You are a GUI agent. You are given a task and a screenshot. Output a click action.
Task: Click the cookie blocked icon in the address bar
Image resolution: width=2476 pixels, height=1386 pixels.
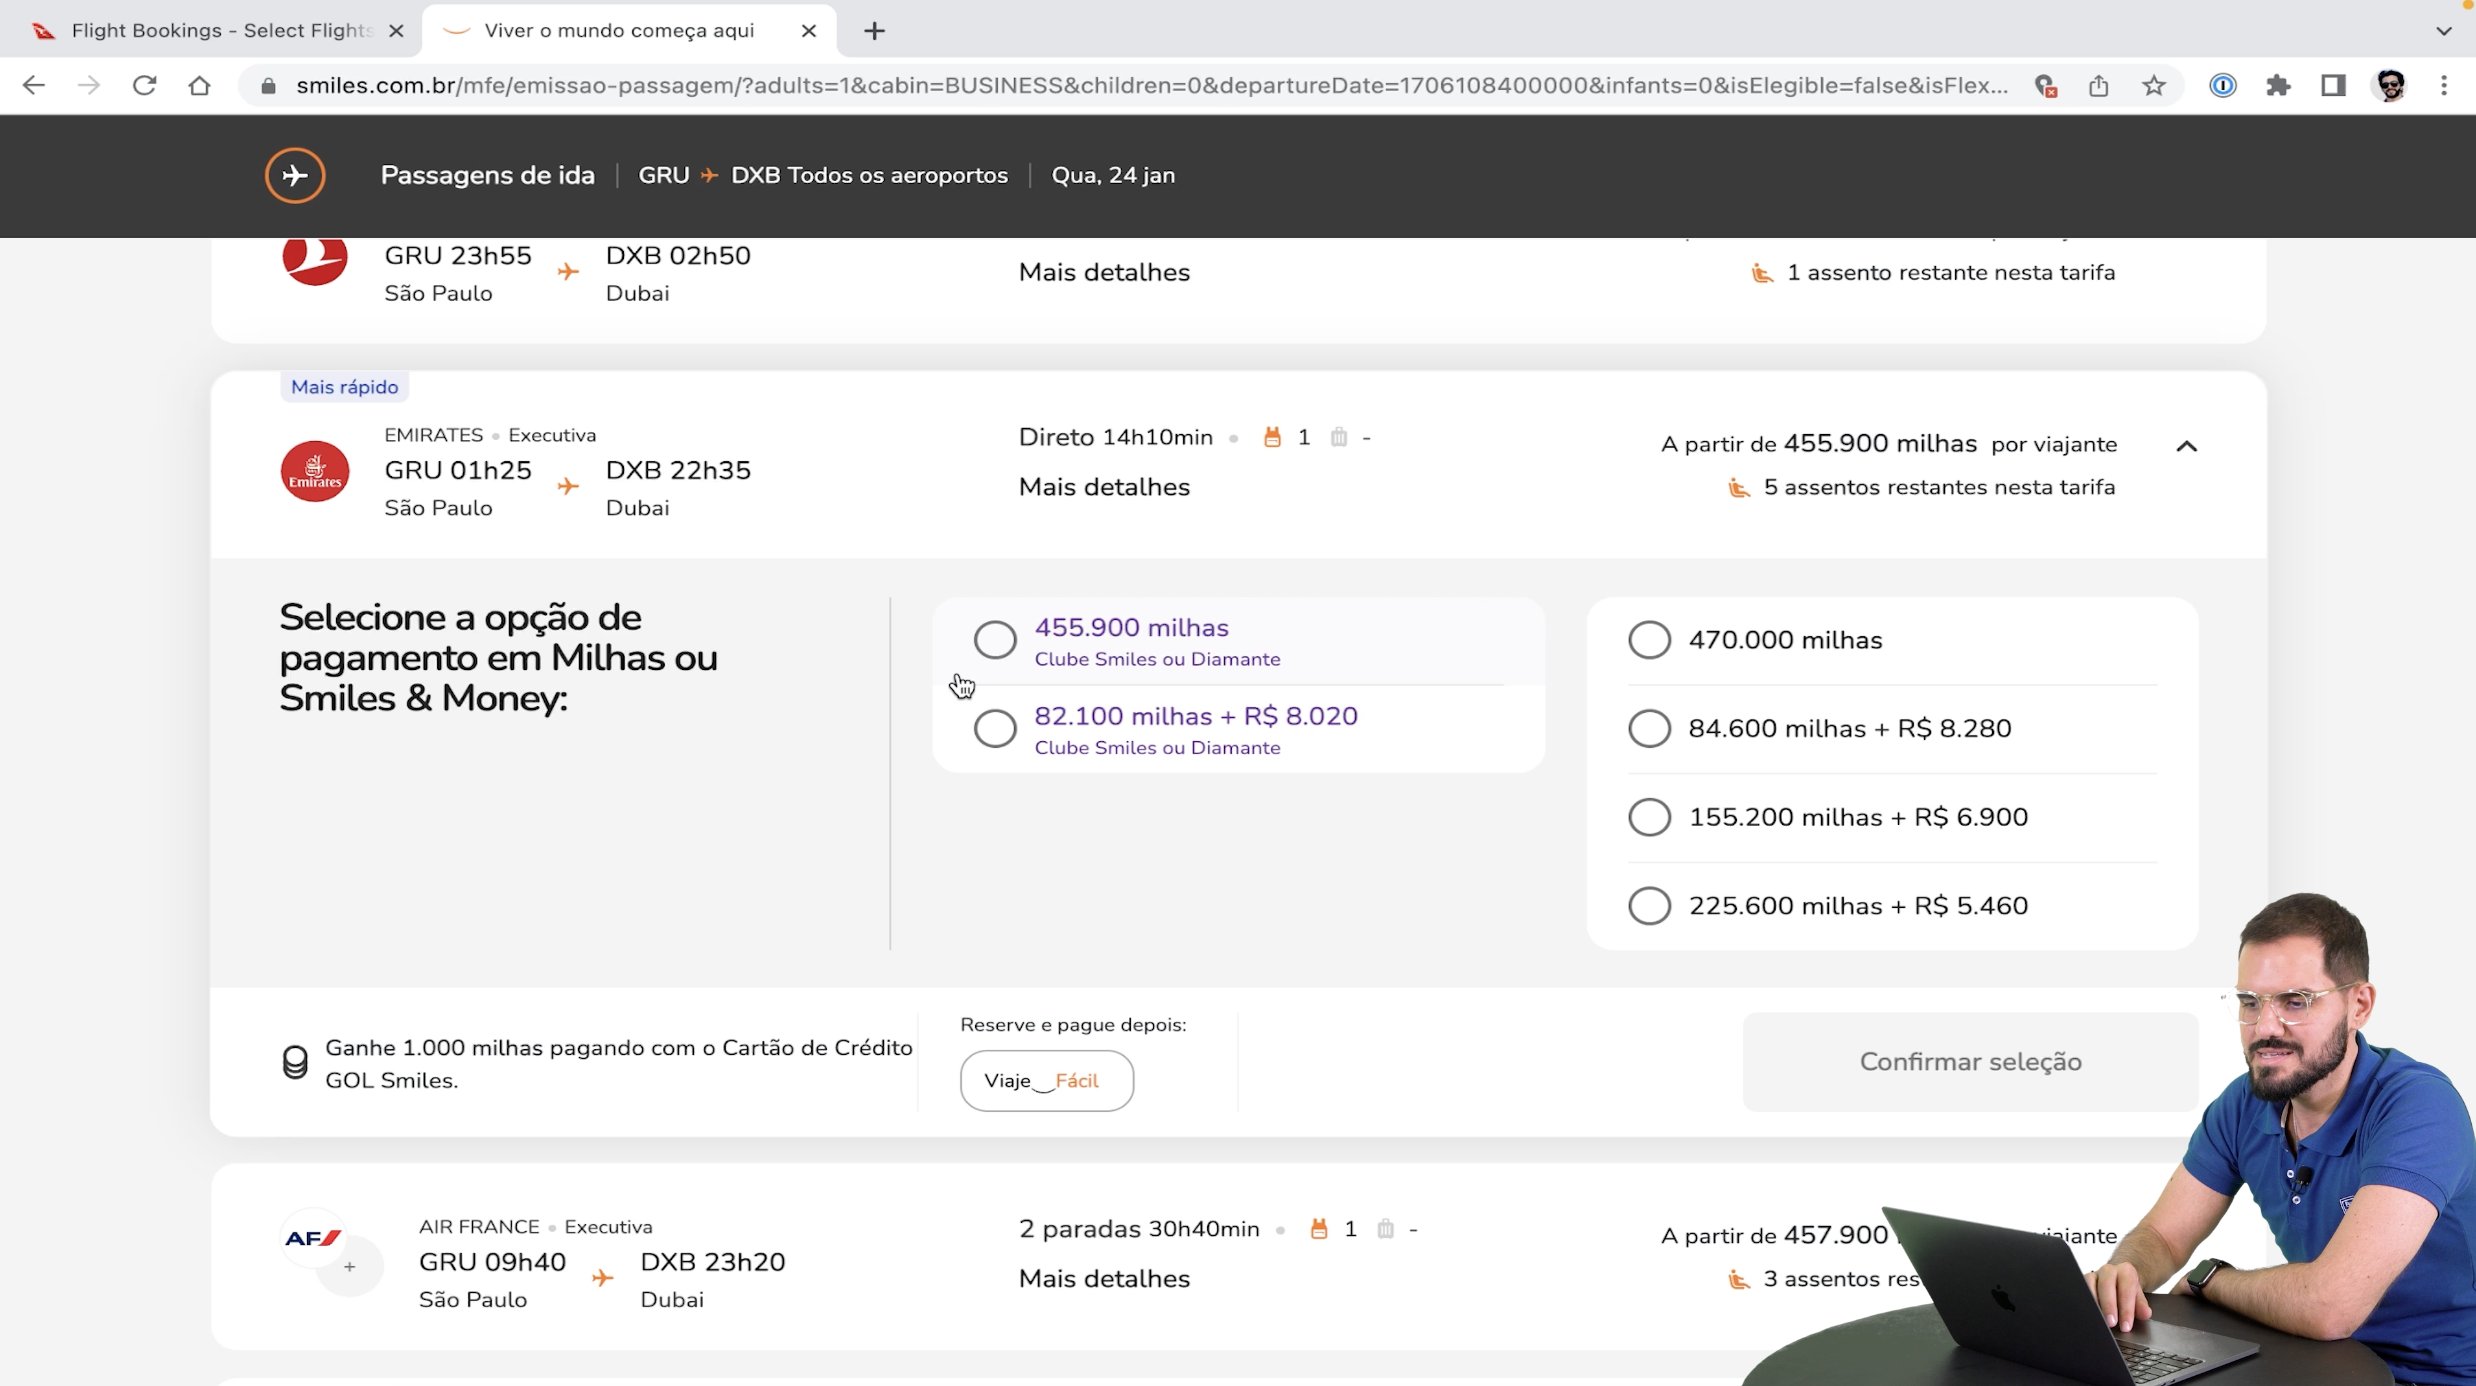tap(2045, 86)
